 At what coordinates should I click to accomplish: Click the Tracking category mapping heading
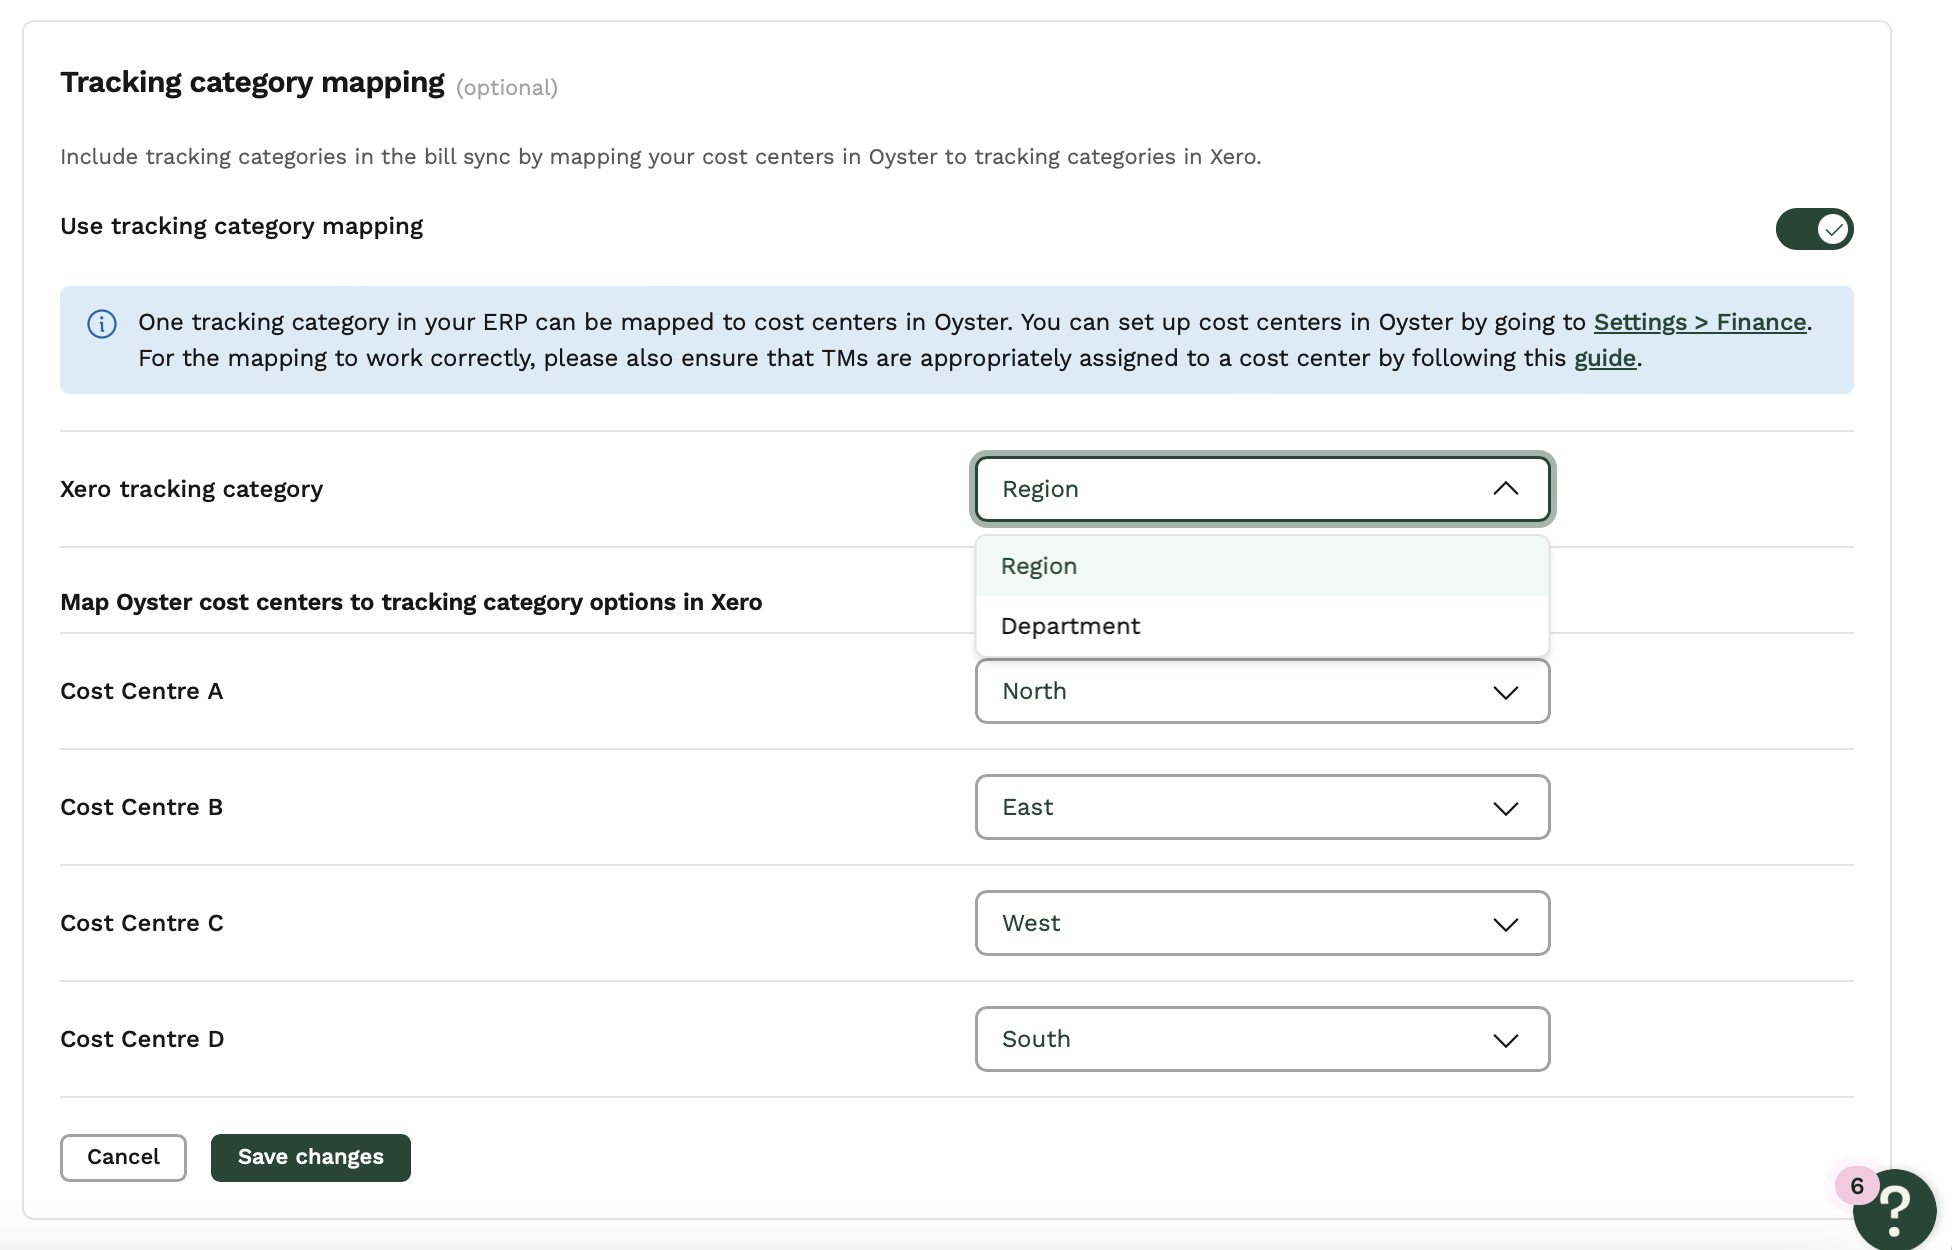(x=252, y=82)
